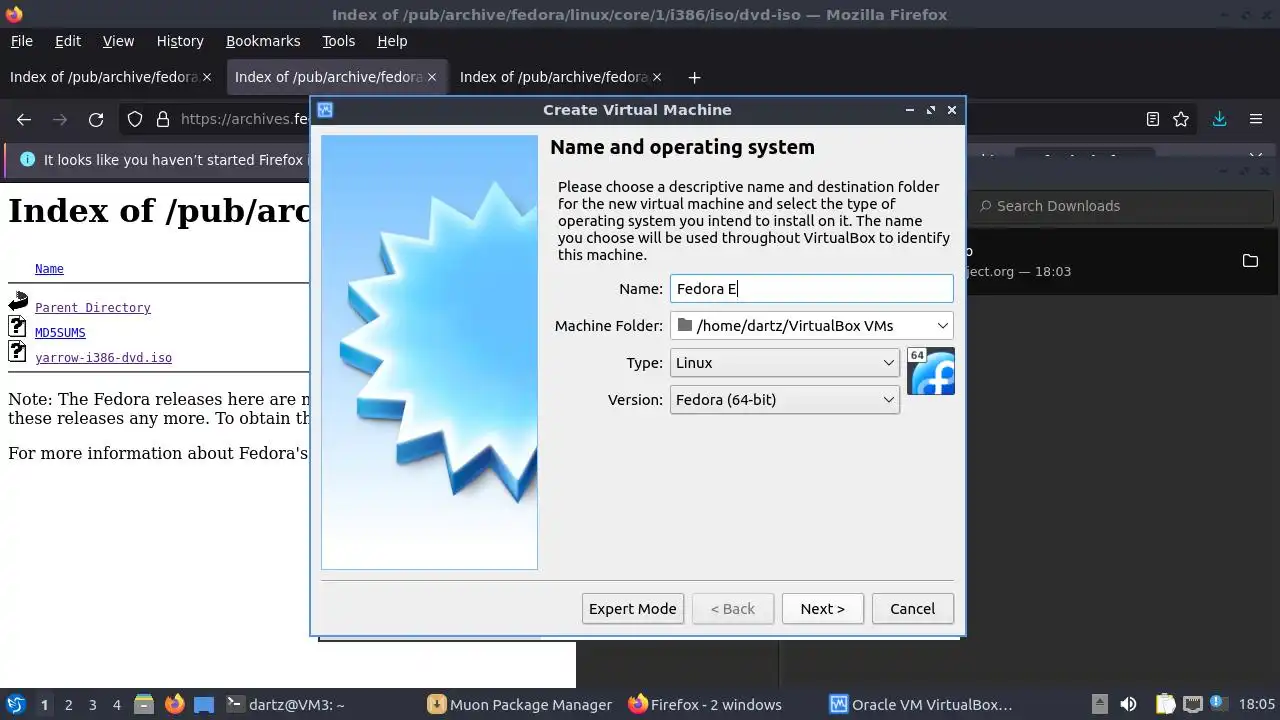Click the Expert Mode button
The image size is (1280, 720).
point(633,608)
